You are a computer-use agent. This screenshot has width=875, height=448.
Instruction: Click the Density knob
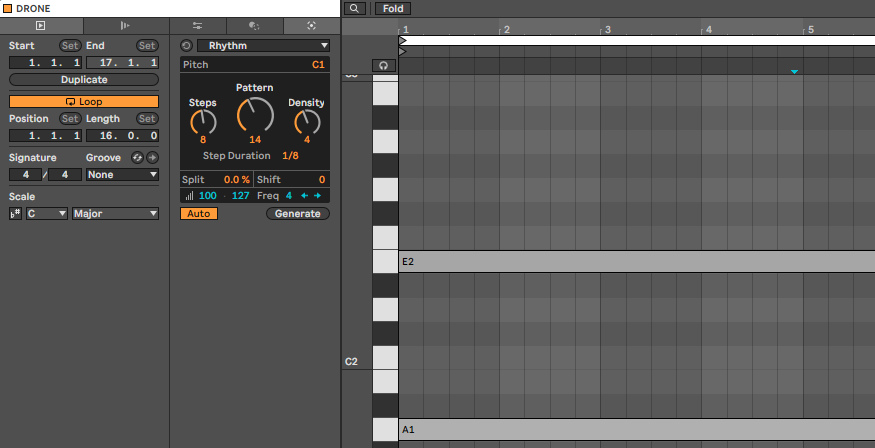point(307,122)
